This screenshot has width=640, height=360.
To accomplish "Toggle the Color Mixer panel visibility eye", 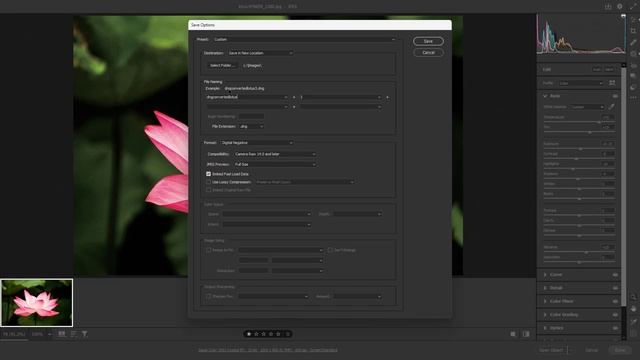I will (615, 301).
